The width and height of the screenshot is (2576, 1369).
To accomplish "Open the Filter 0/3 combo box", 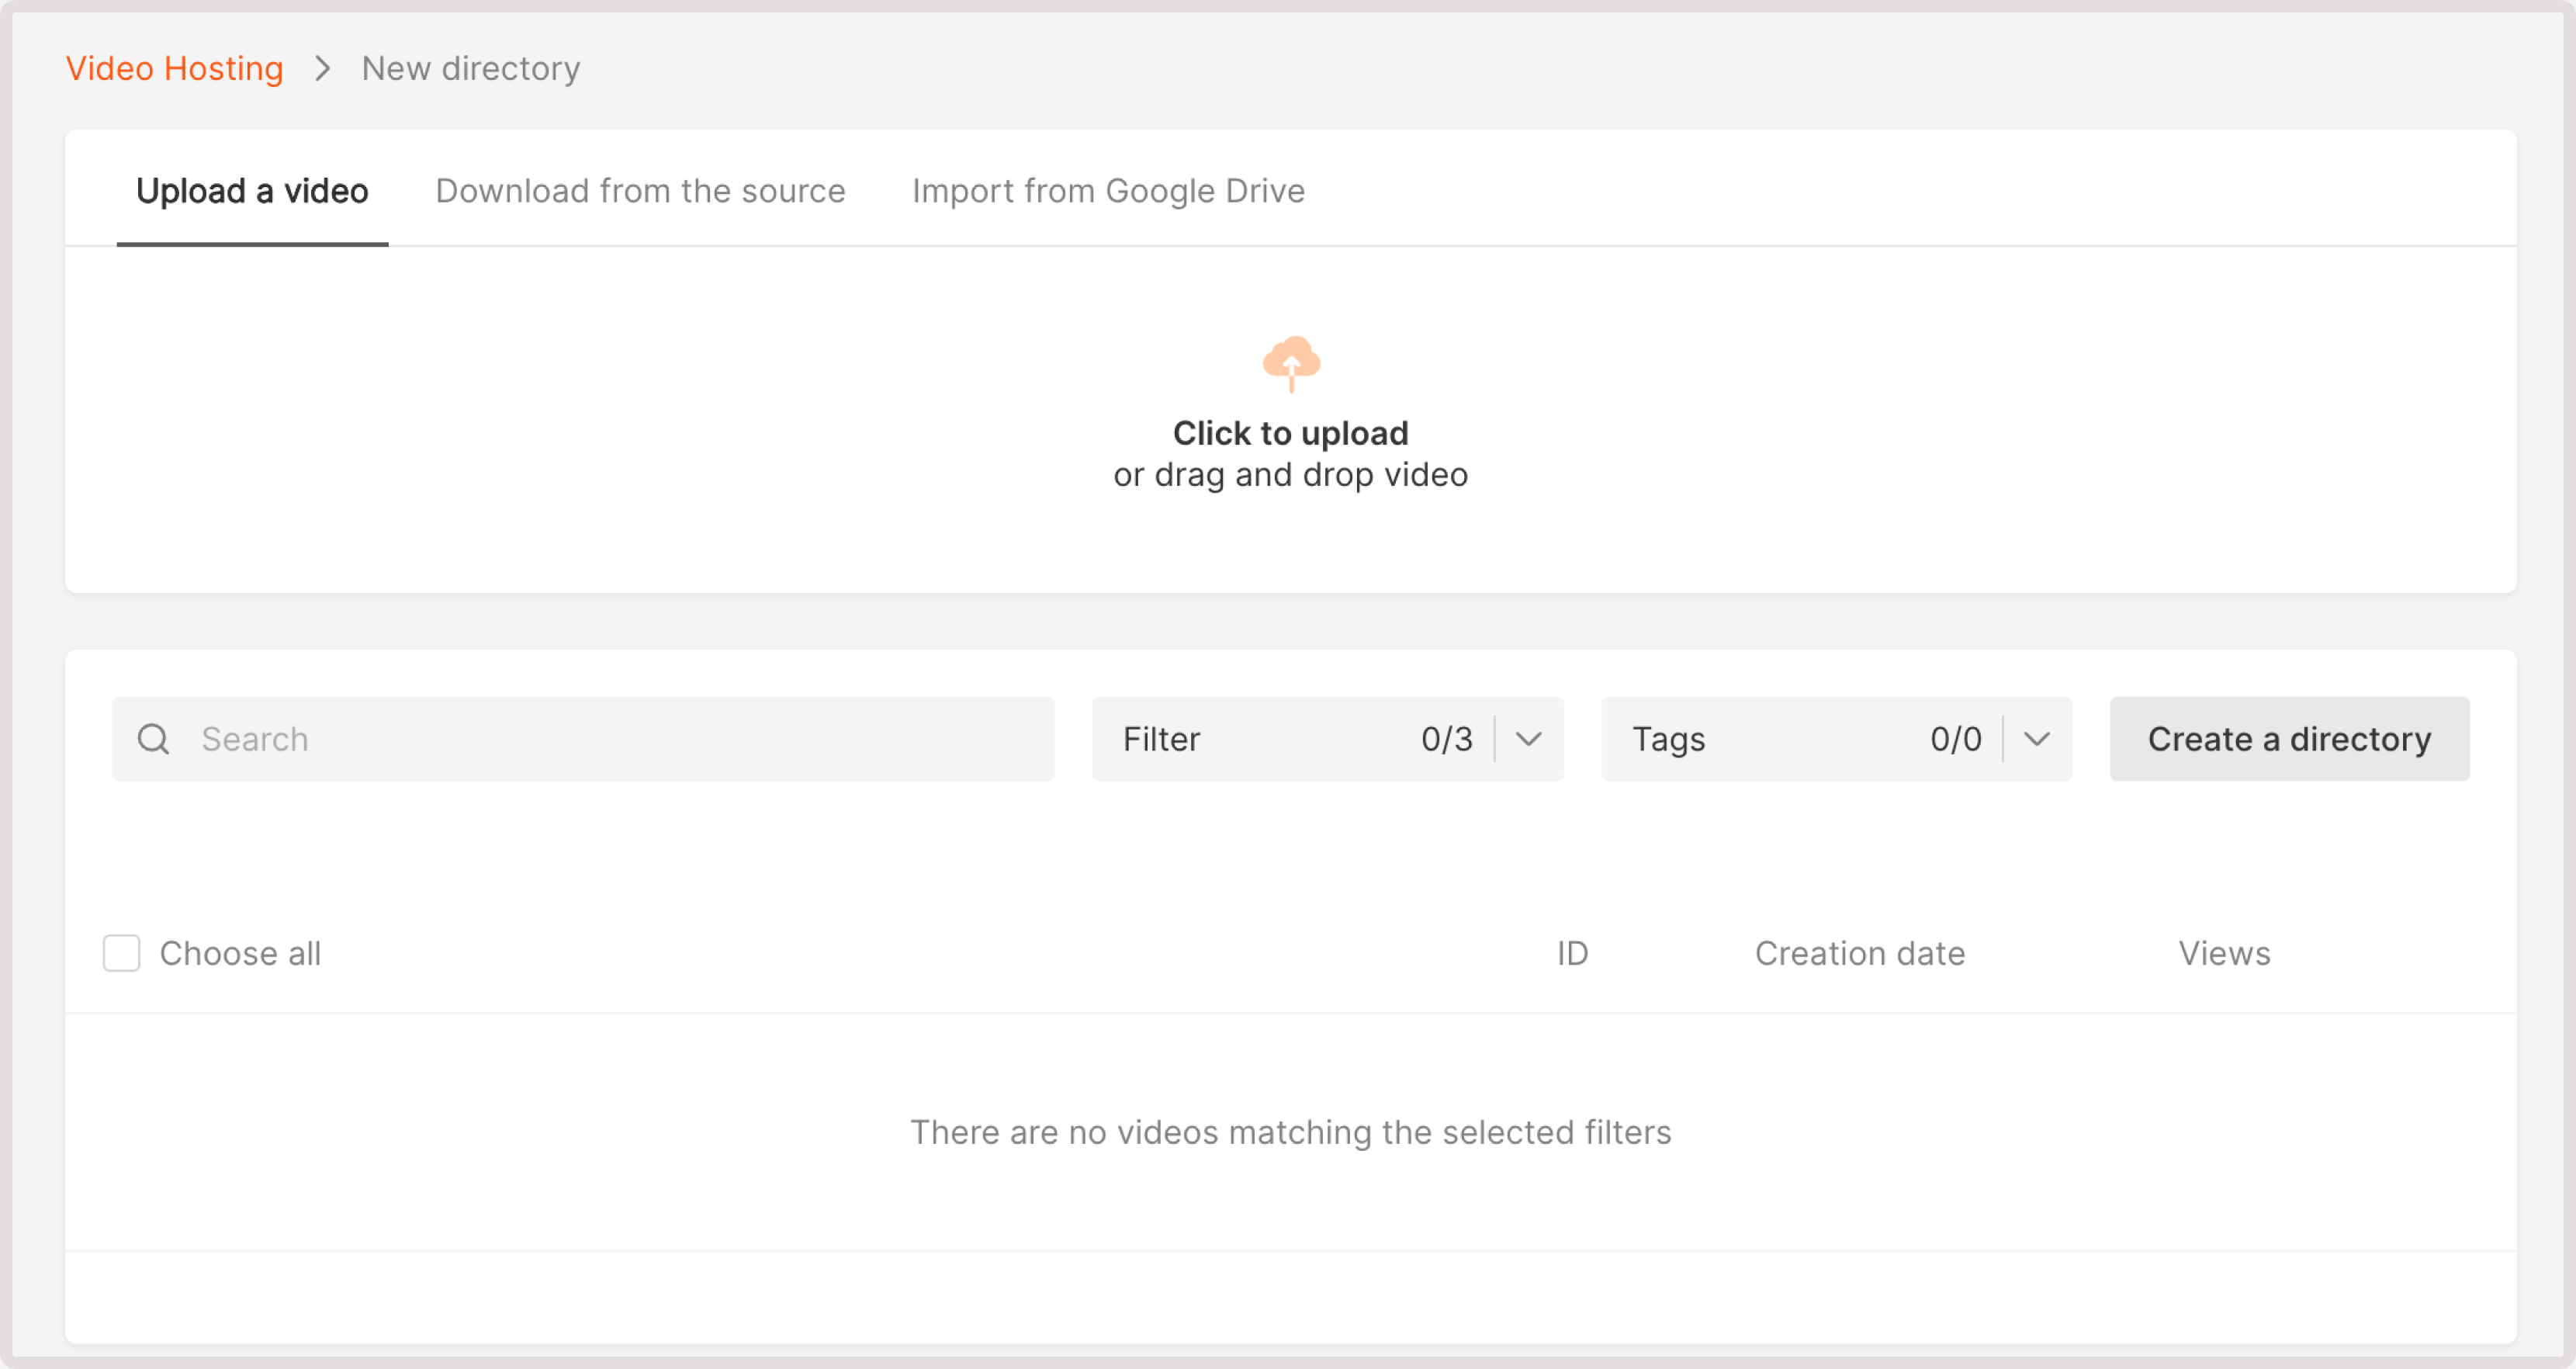I will click(1295, 739).
